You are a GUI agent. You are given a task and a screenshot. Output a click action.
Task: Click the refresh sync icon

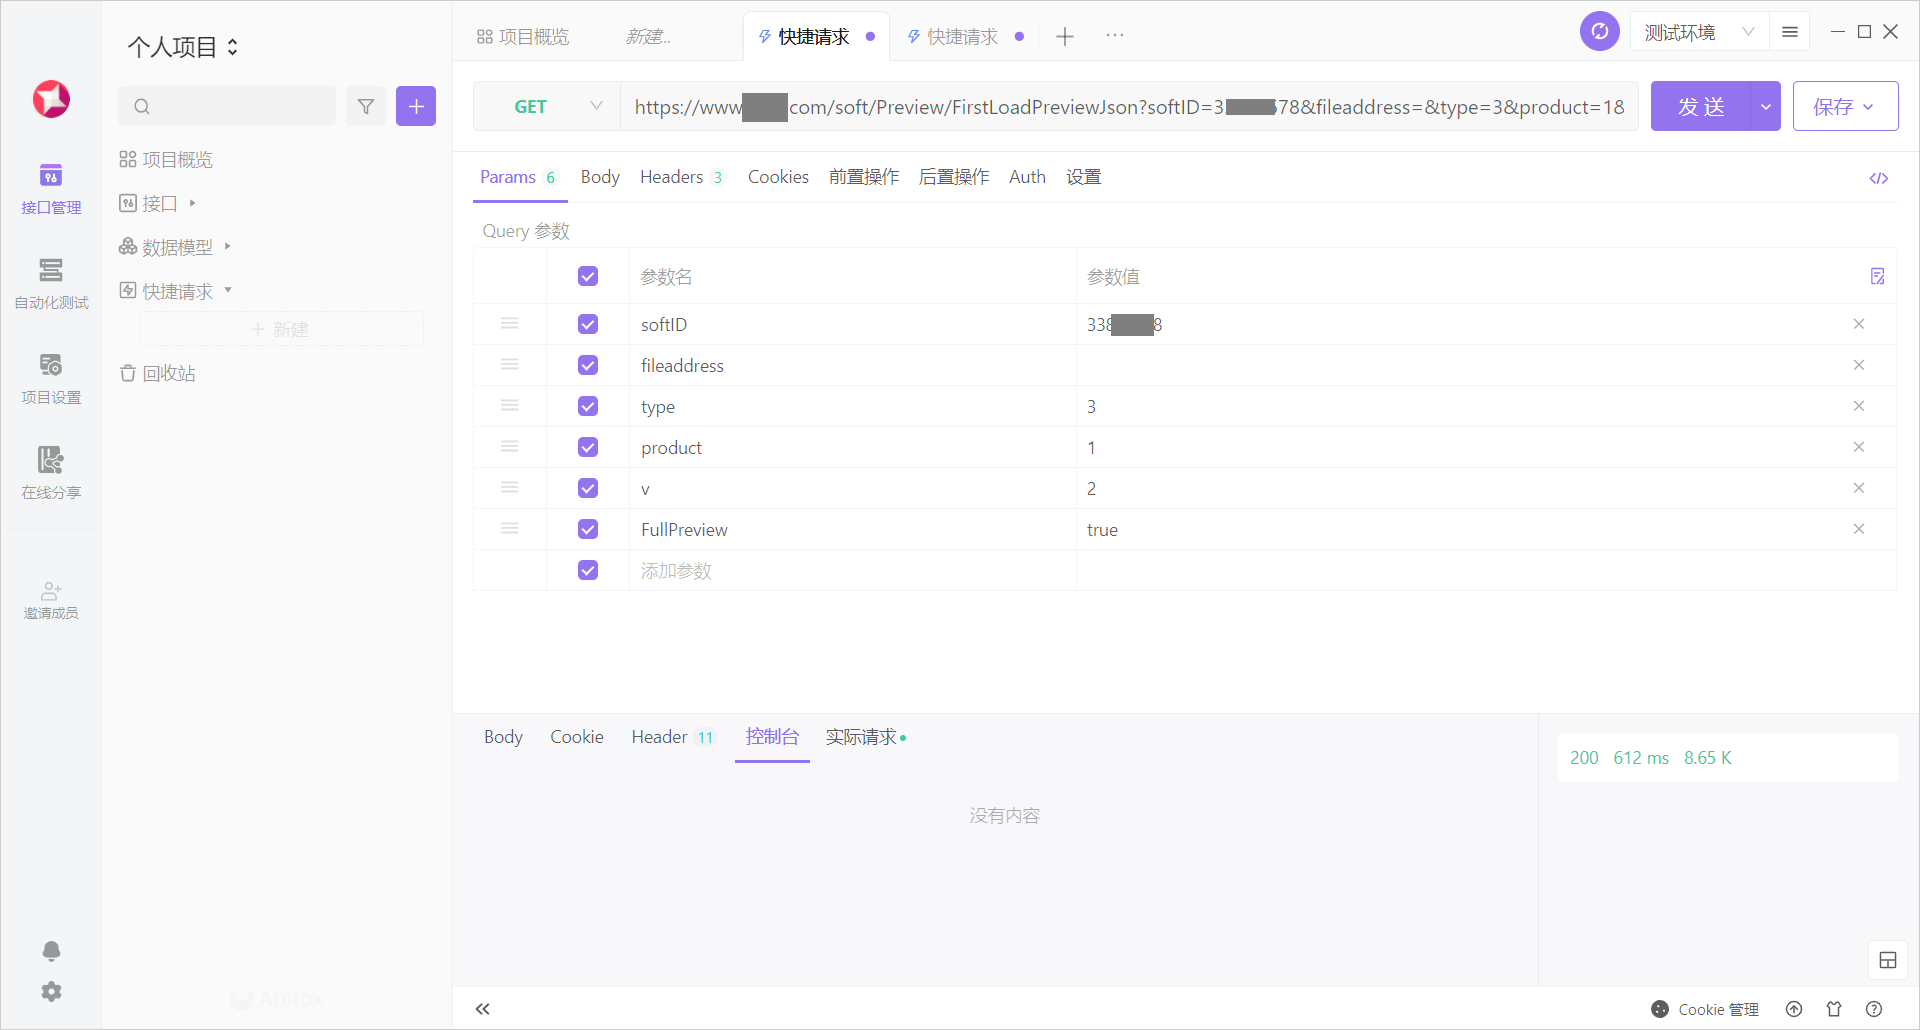click(x=1599, y=32)
